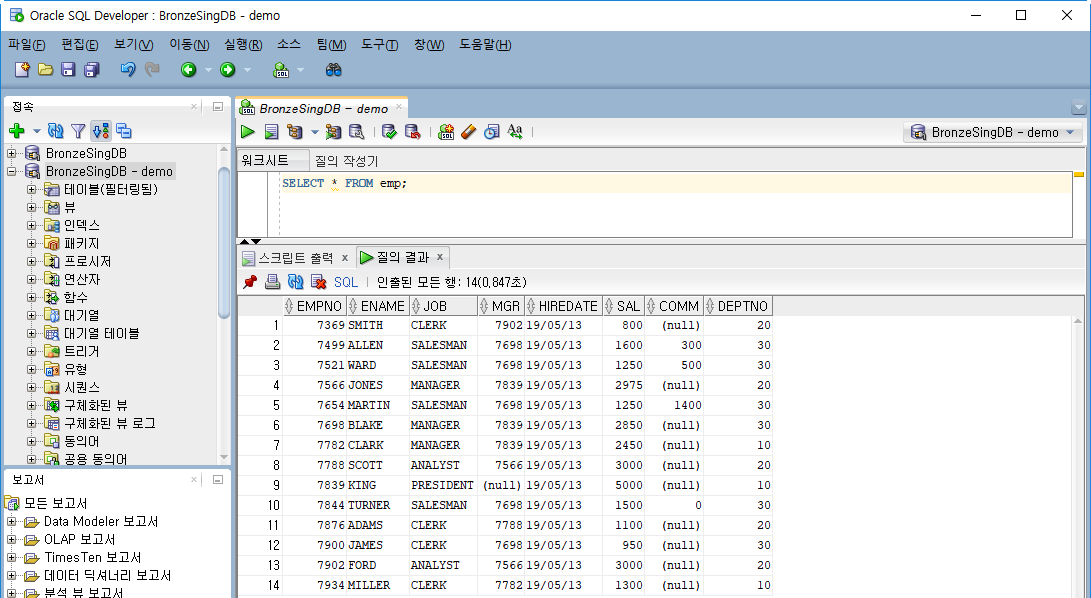
Task: Click the funnel Filter icon in connections panel
Action: click(x=78, y=131)
